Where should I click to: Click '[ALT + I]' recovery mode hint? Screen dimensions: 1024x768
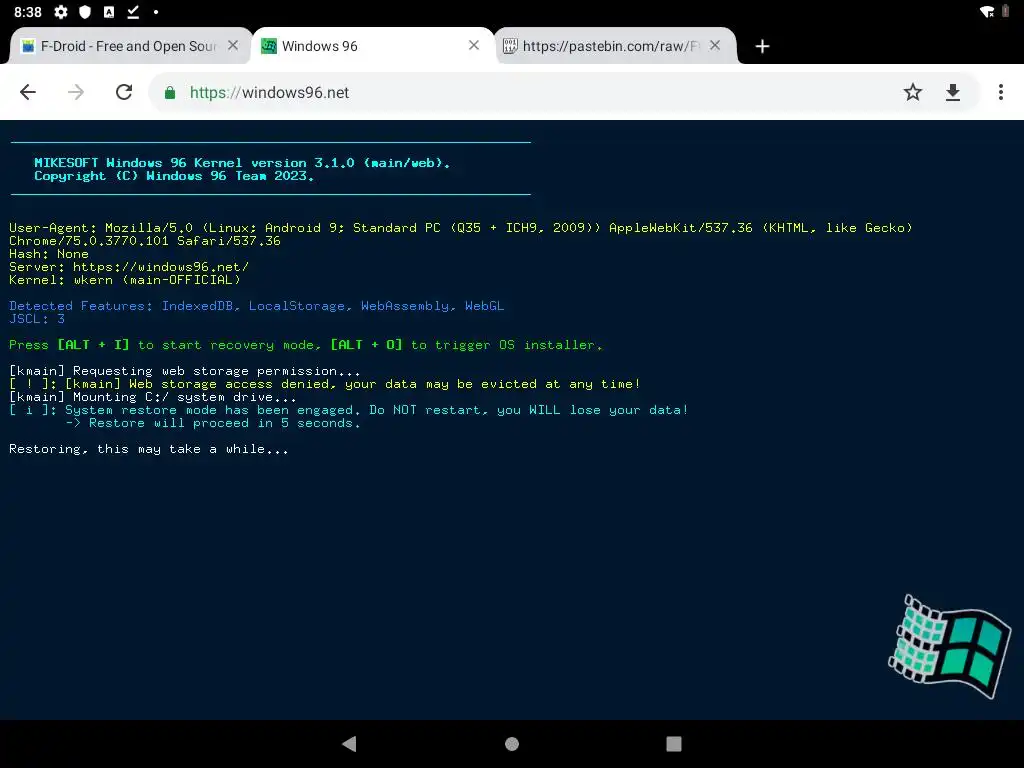point(93,345)
